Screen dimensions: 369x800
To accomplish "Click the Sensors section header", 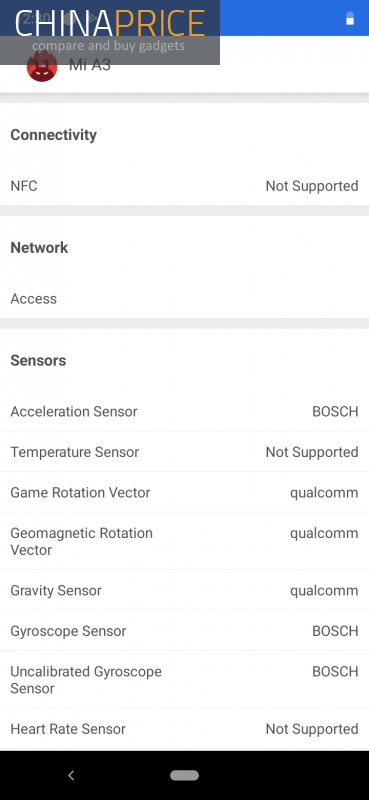I will [38, 360].
